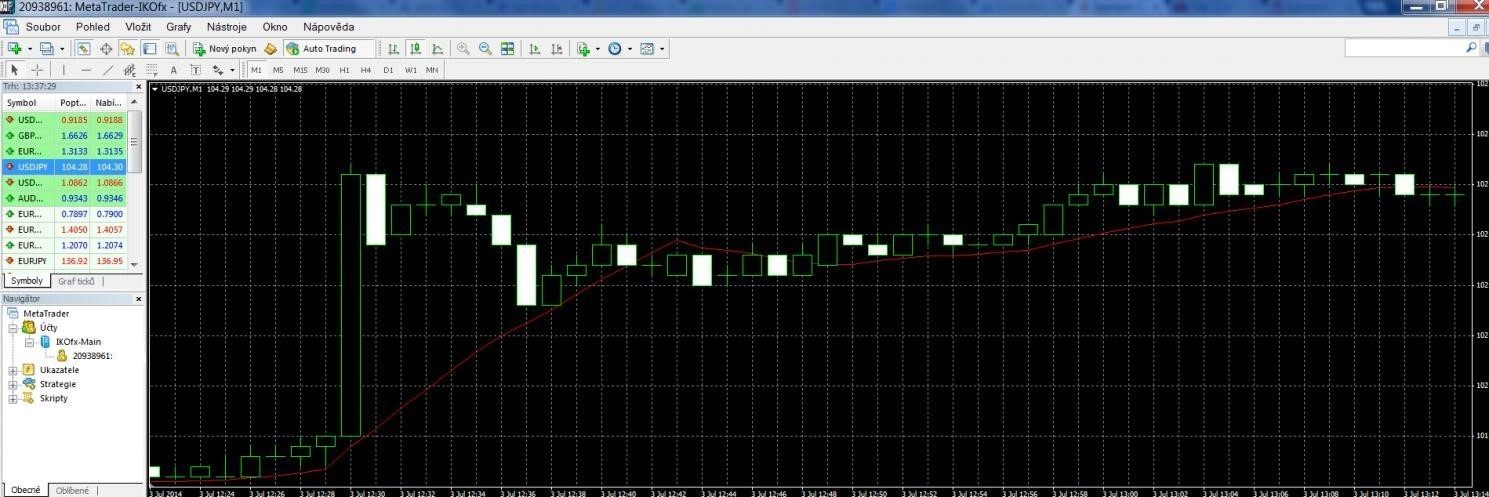1489x497 pixels.
Task: Open the tile windows icon
Action: 507,48
